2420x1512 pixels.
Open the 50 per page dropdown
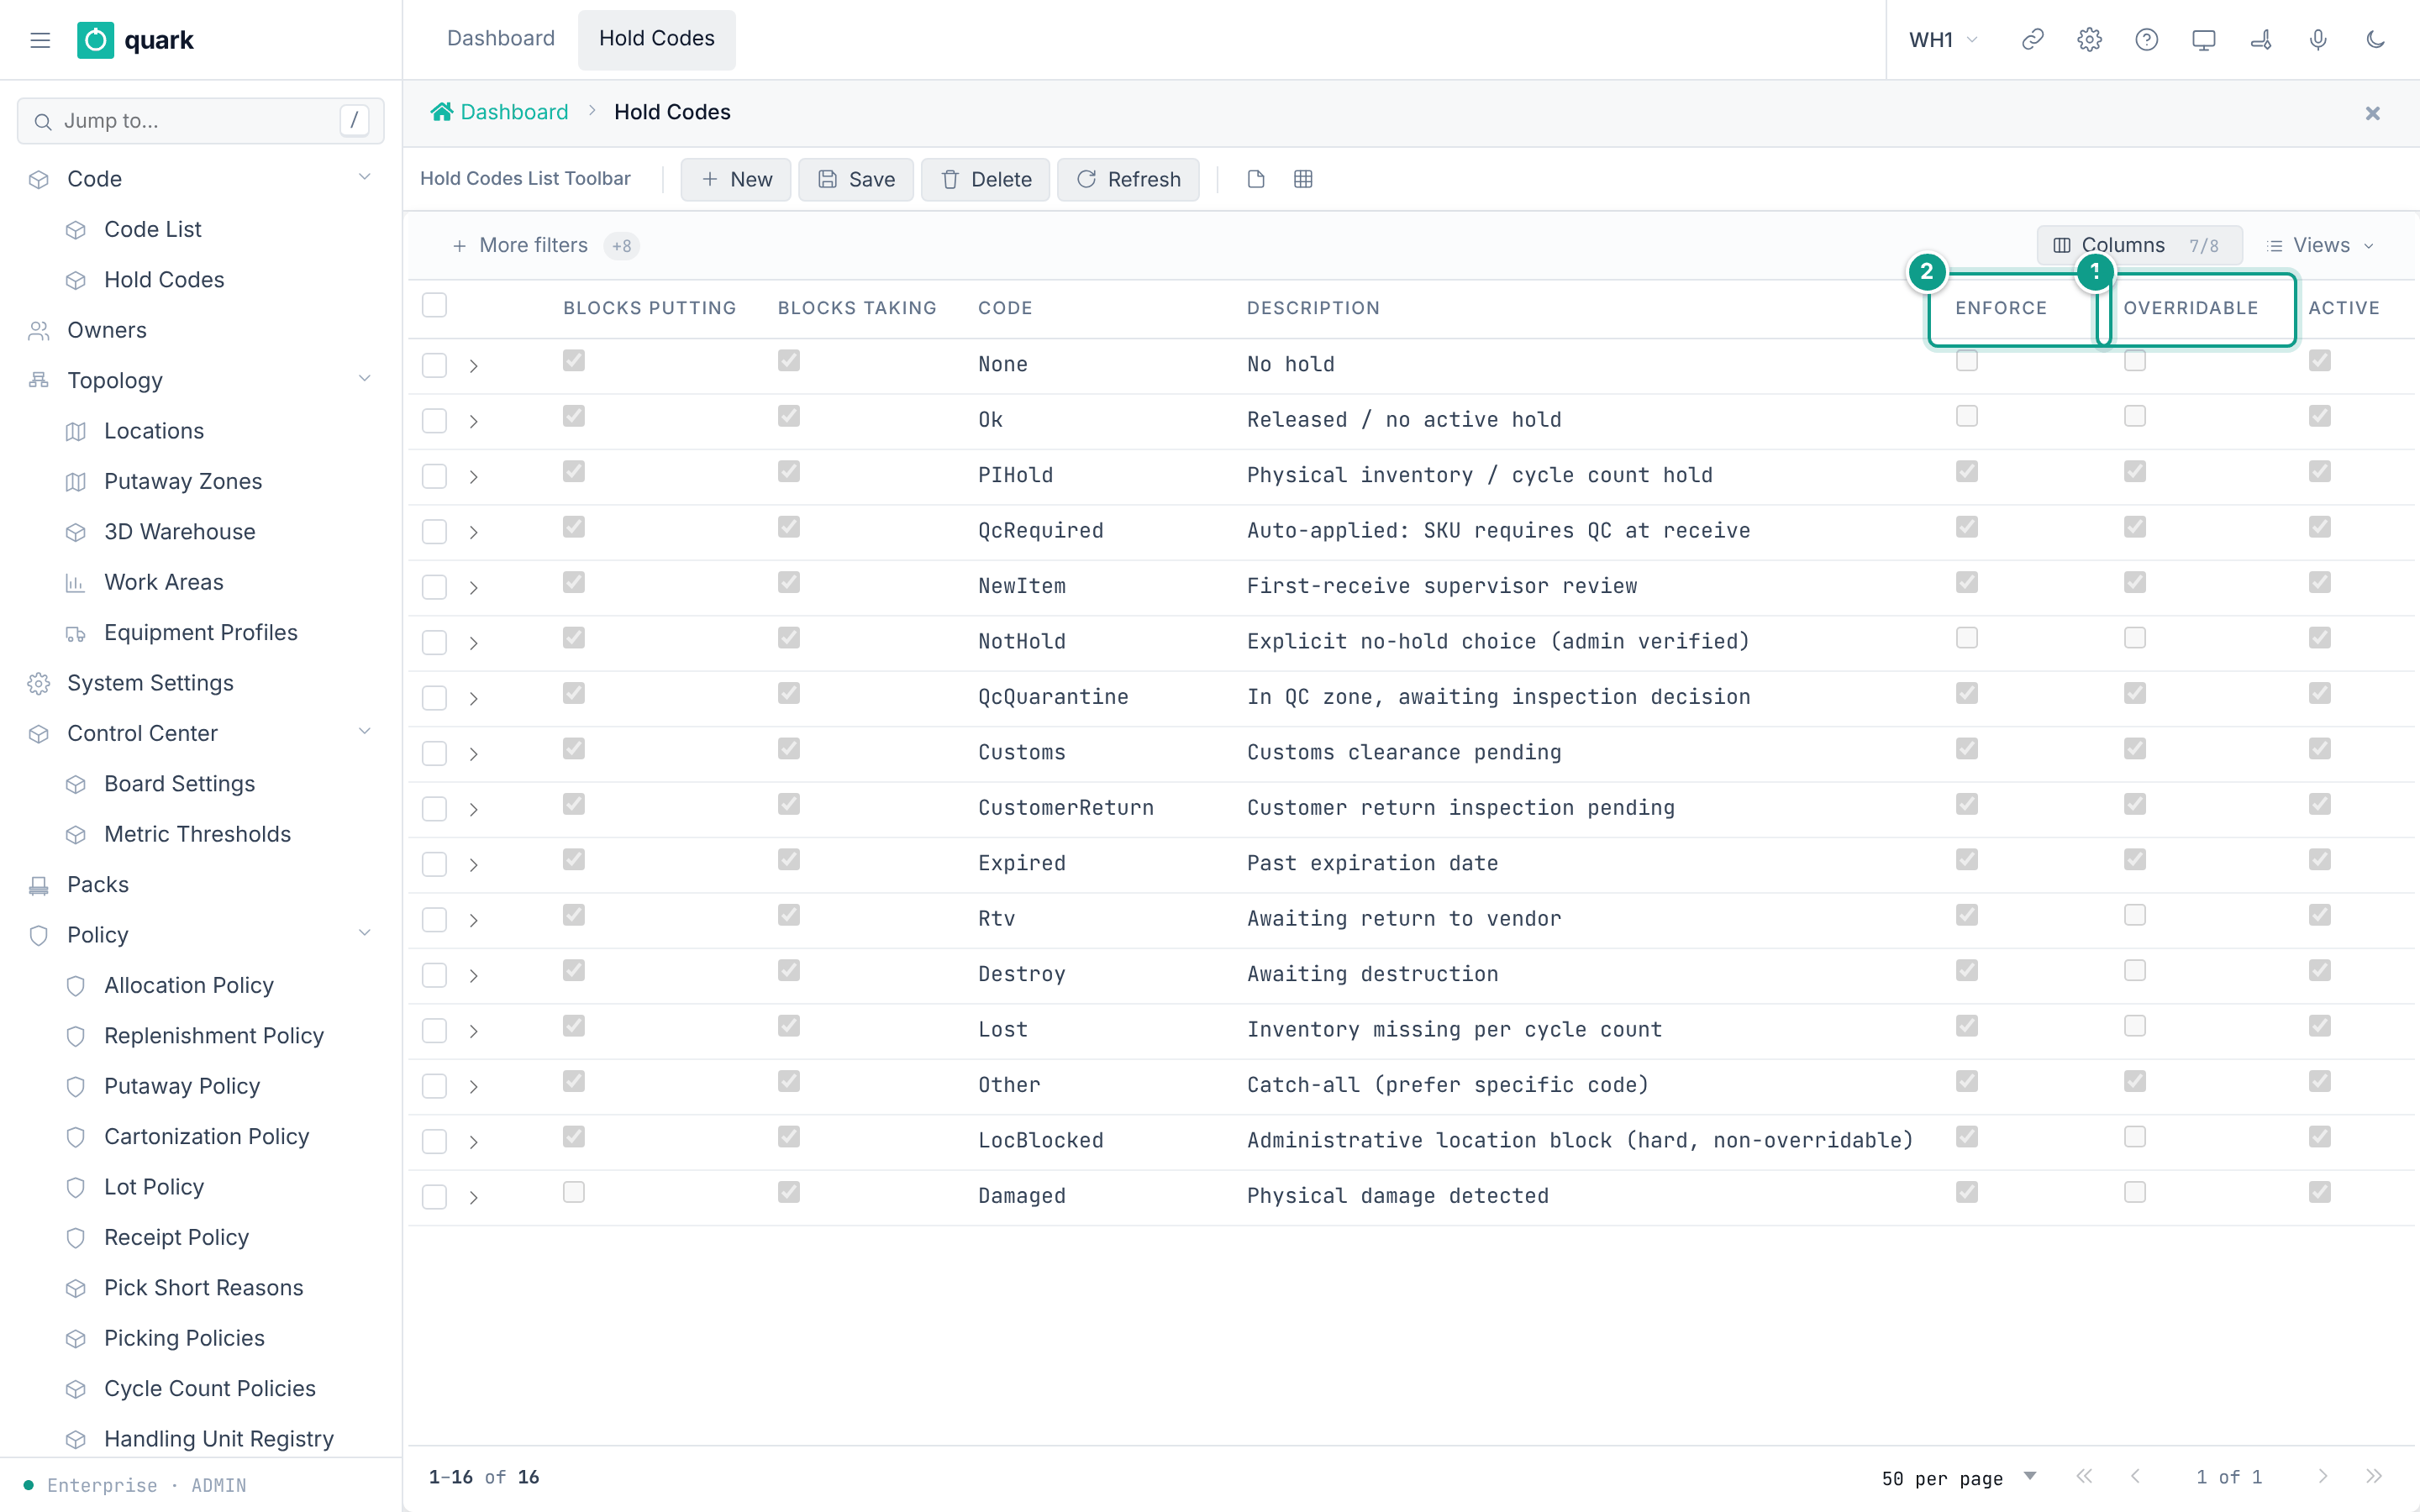[1958, 1477]
